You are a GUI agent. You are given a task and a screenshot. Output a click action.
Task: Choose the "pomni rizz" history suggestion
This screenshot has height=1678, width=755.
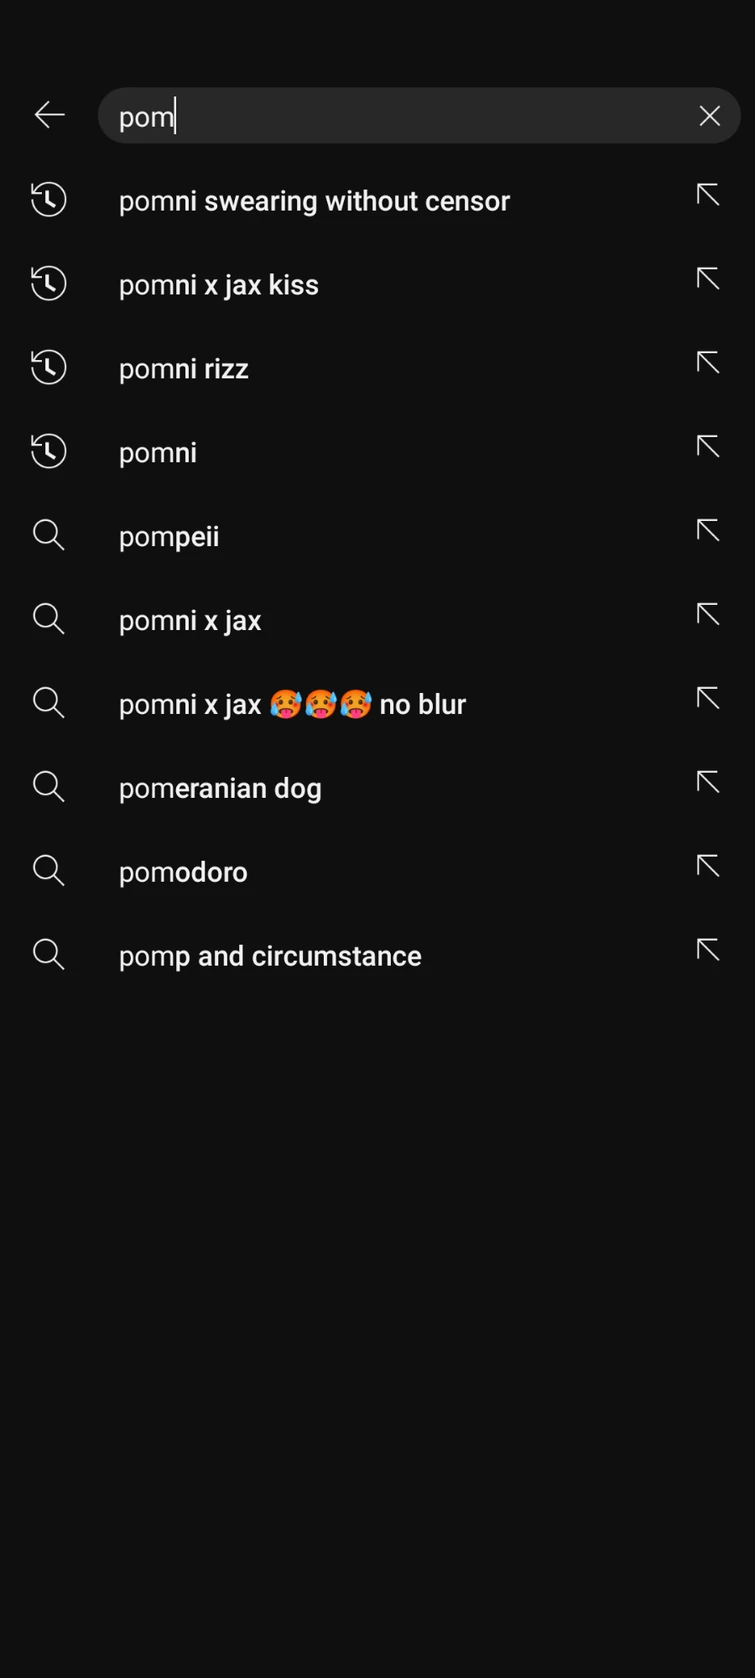tap(184, 369)
